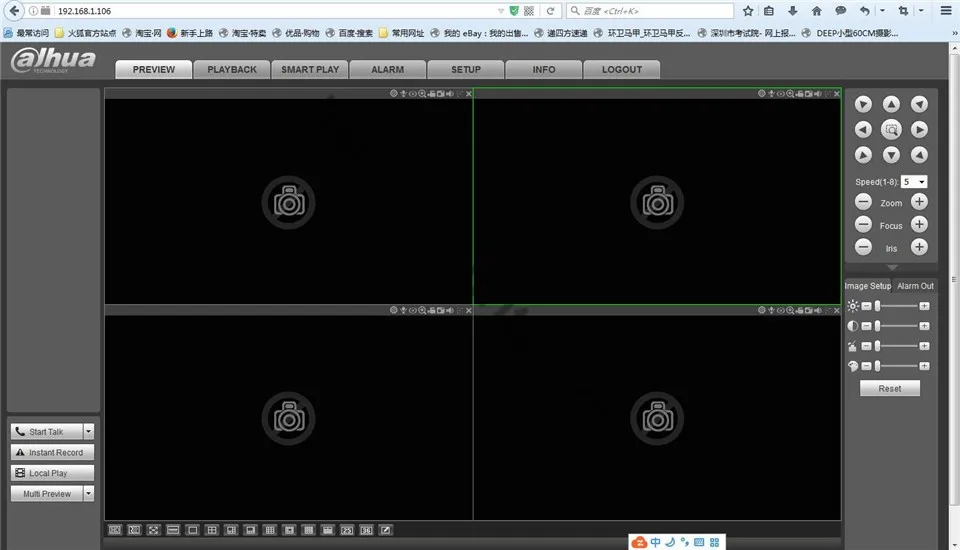Toggle audio in bottom-right video window
The width and height of the screenshot is (960, 550).
pyautogui.click(x=818, y=311)
